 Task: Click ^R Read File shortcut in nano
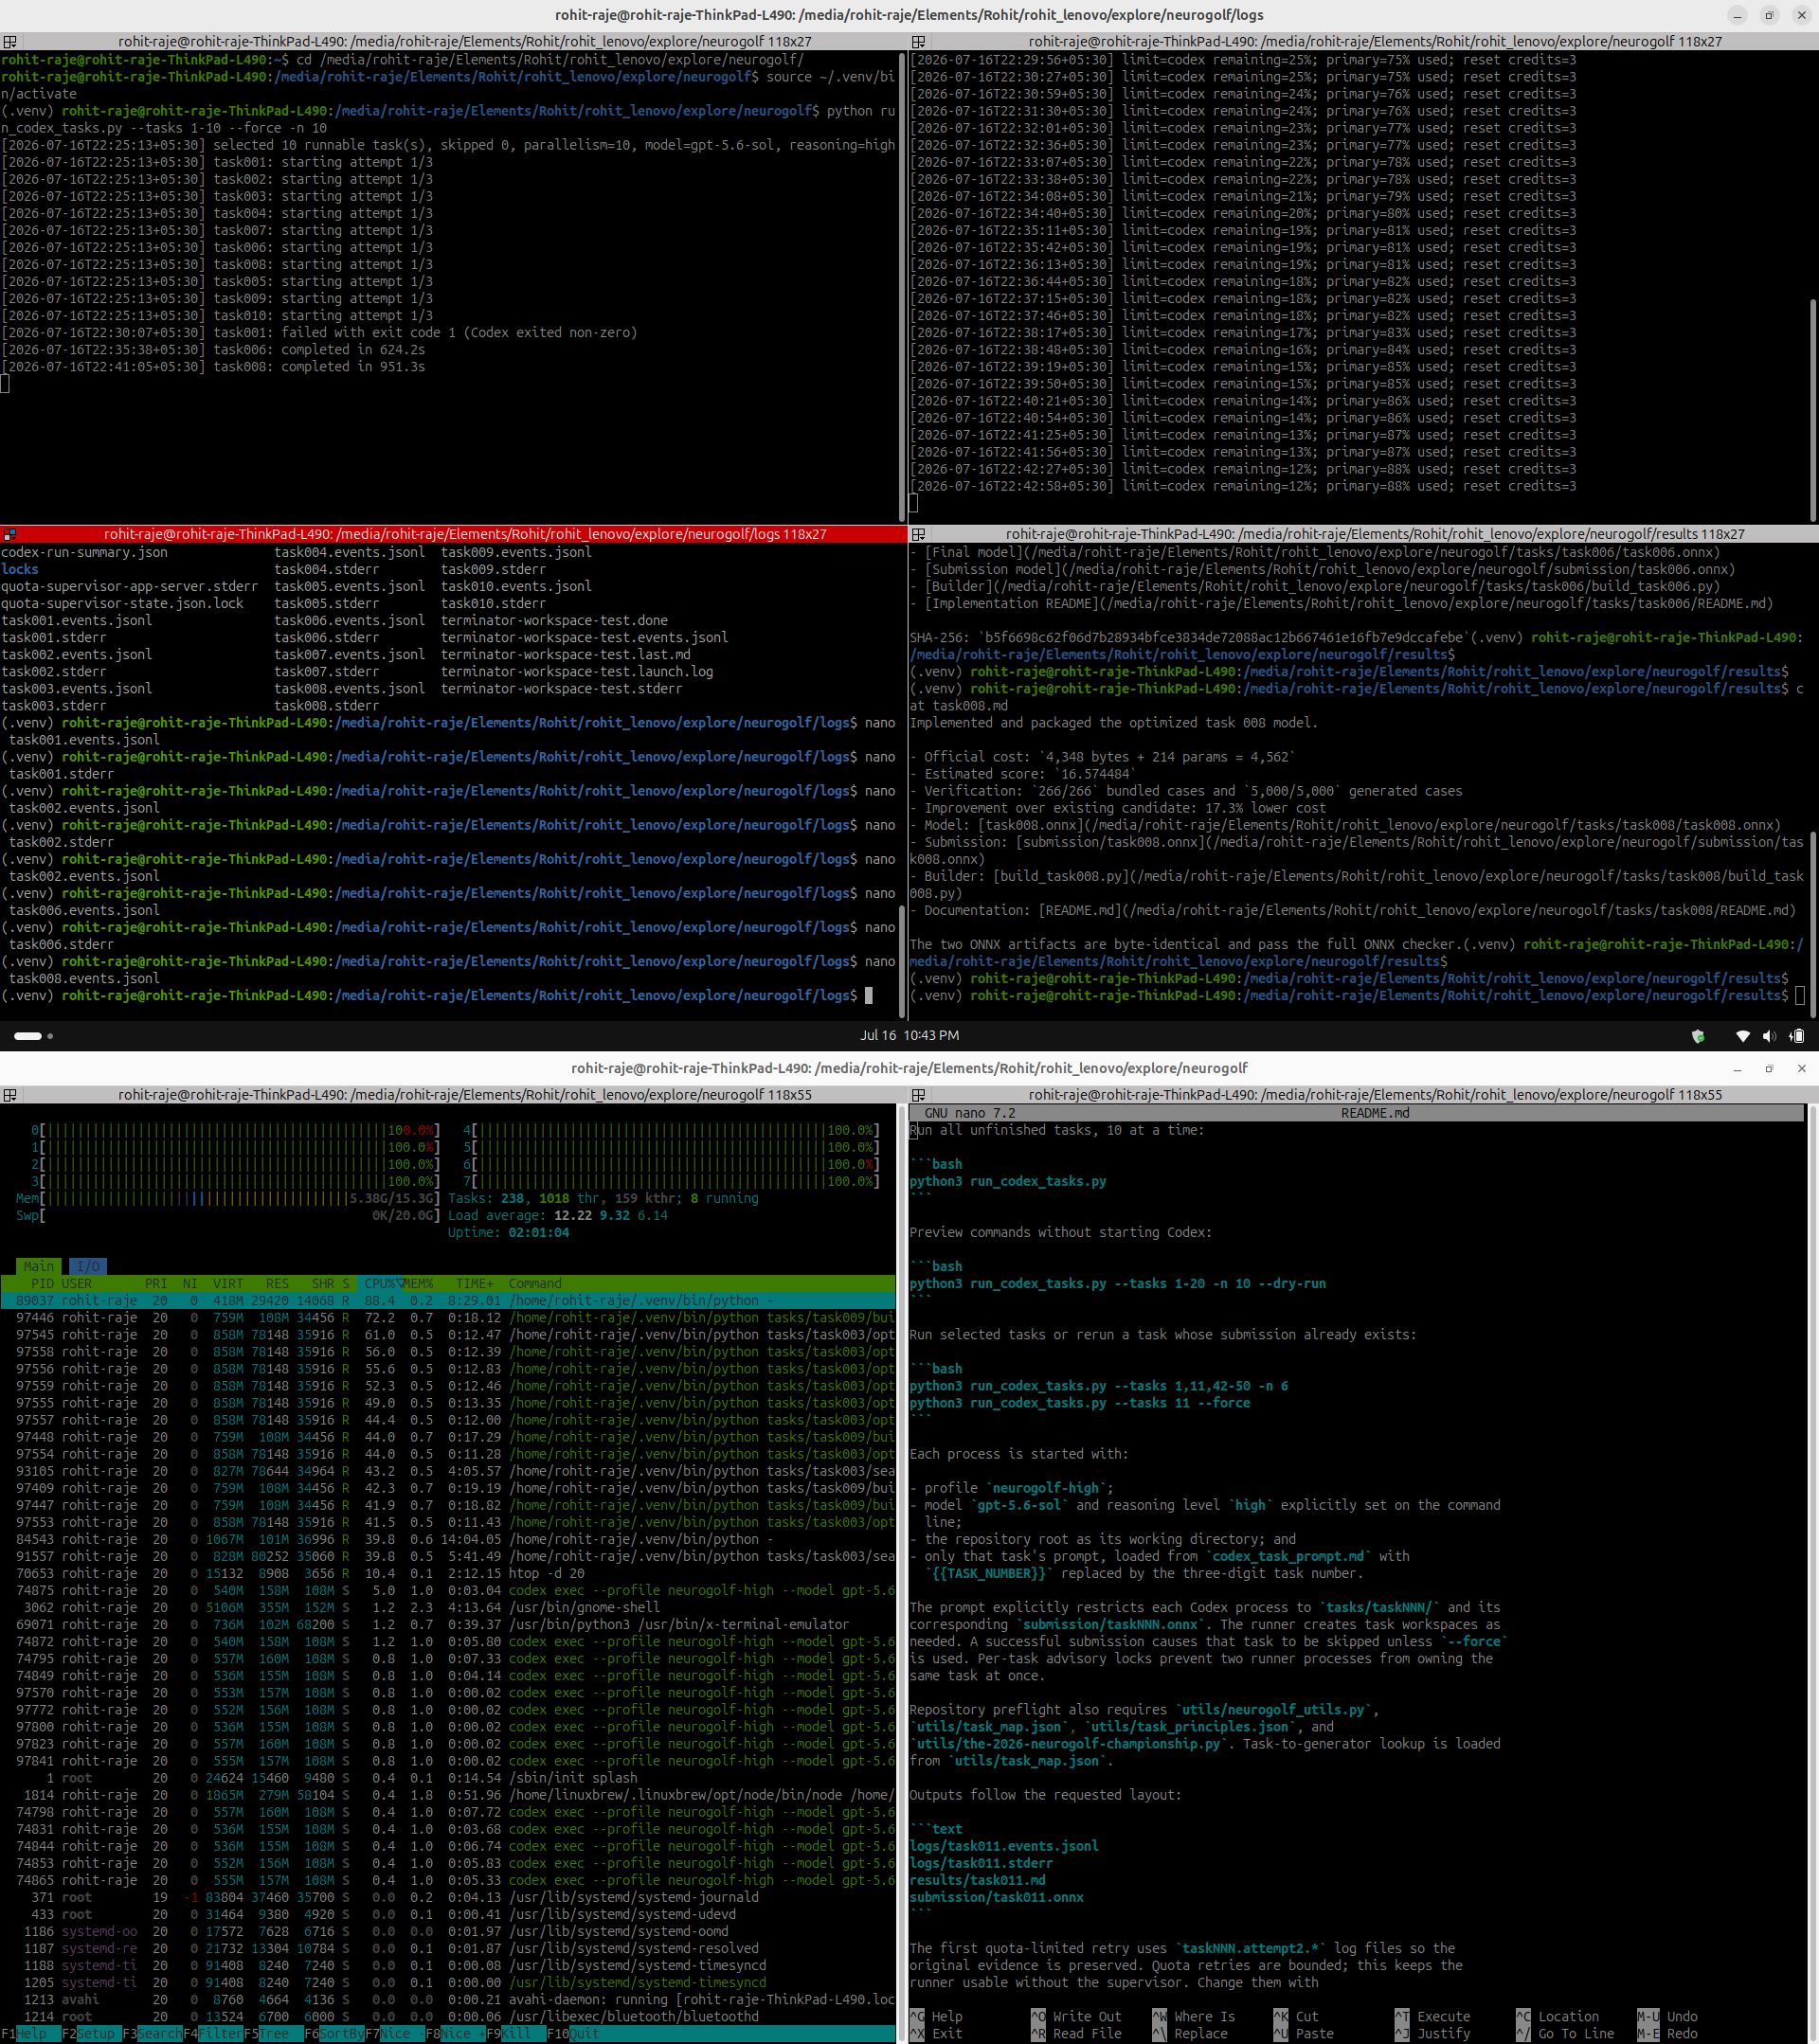pyautogui.click(x=1077, y=2034)
